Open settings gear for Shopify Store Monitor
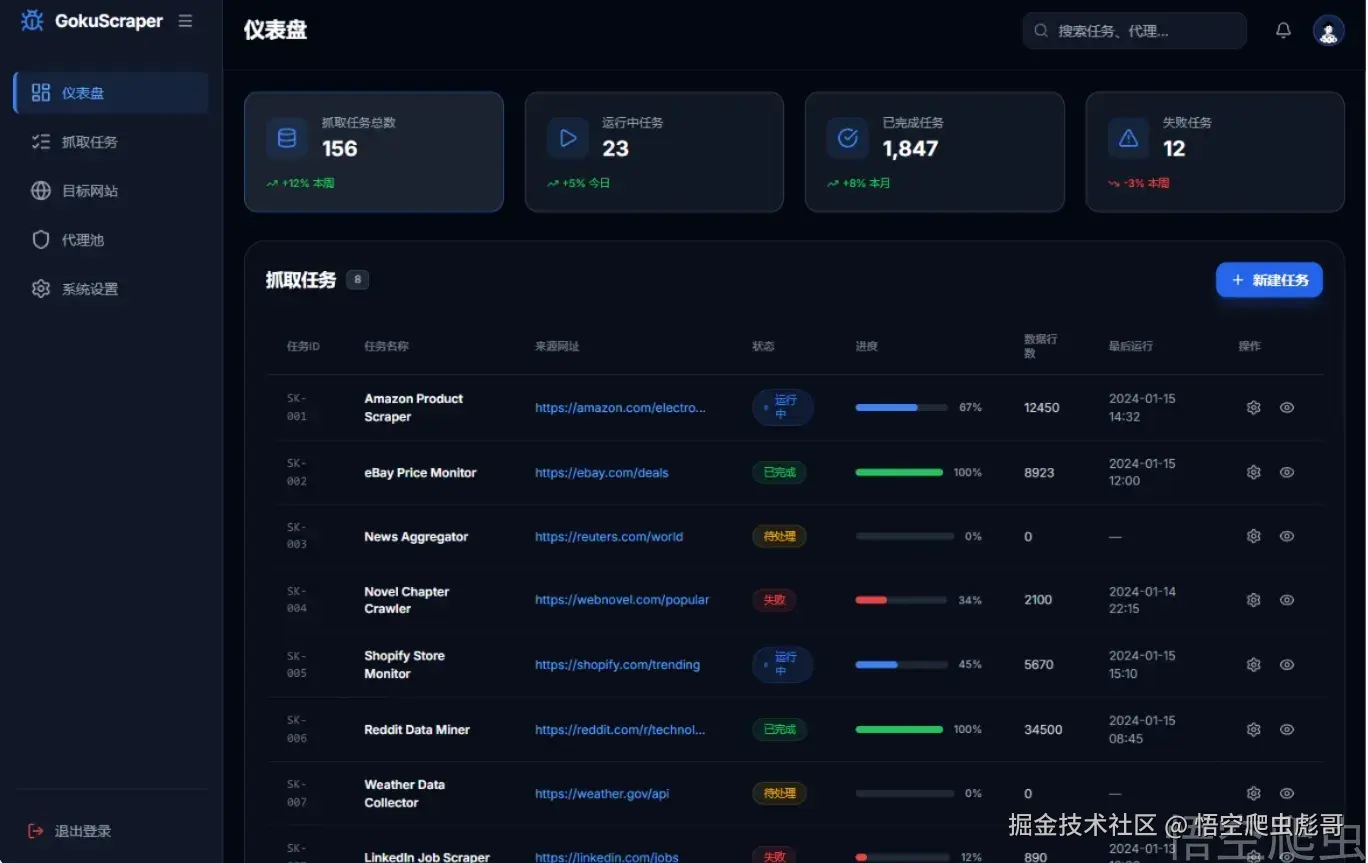Viewport: 1368px width, 863px height. click(x=1253, y=664)
